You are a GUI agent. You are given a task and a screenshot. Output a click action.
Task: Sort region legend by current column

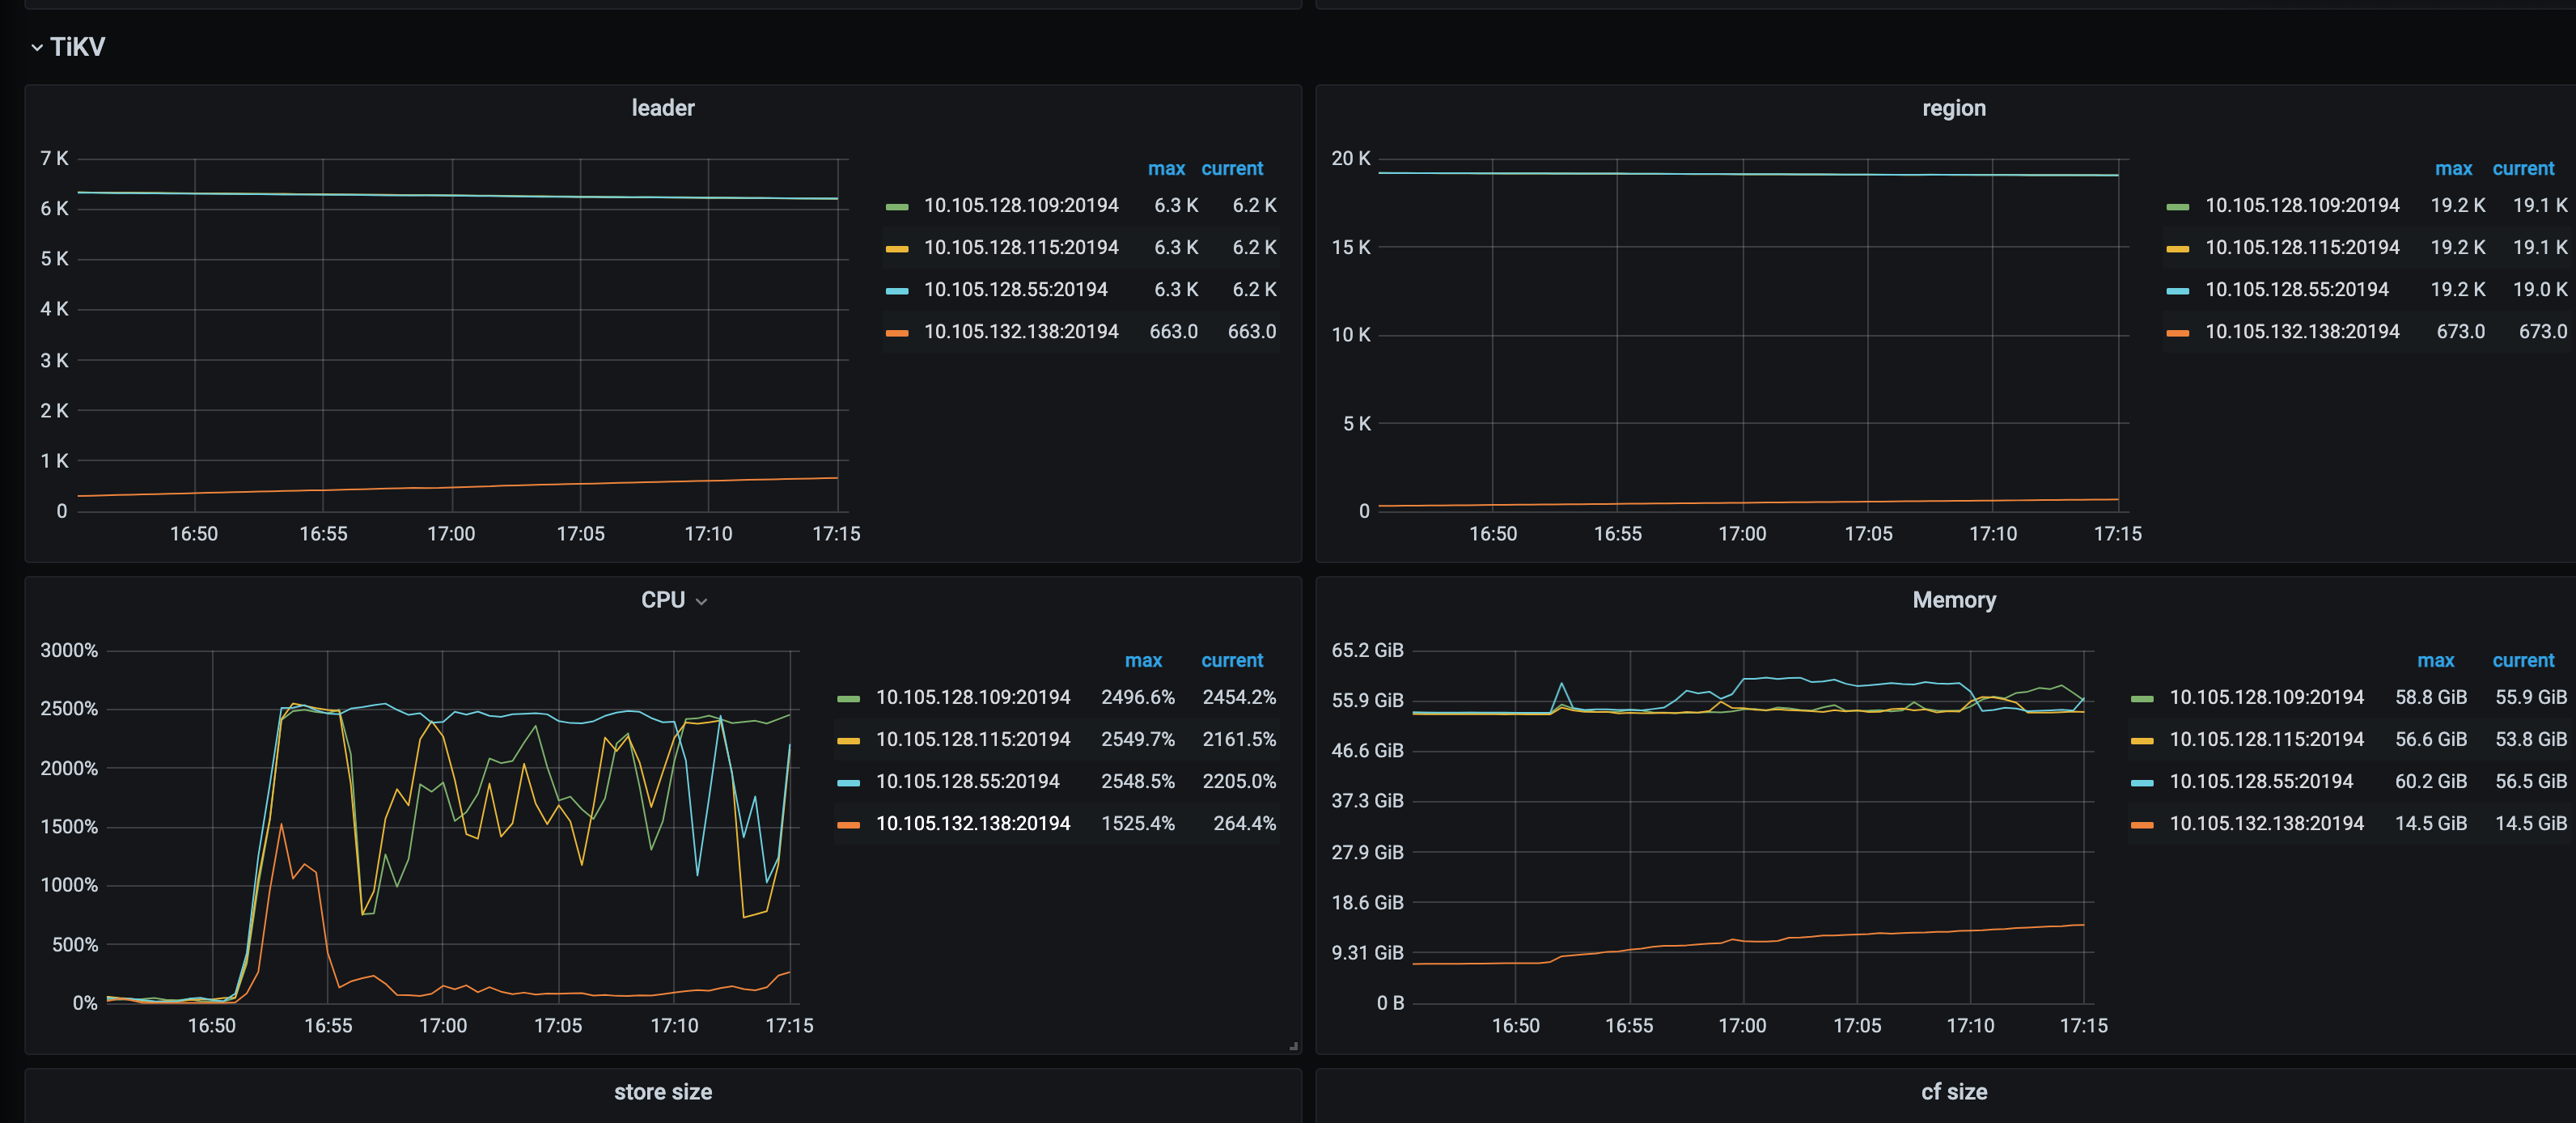[x=2522, y=169]
